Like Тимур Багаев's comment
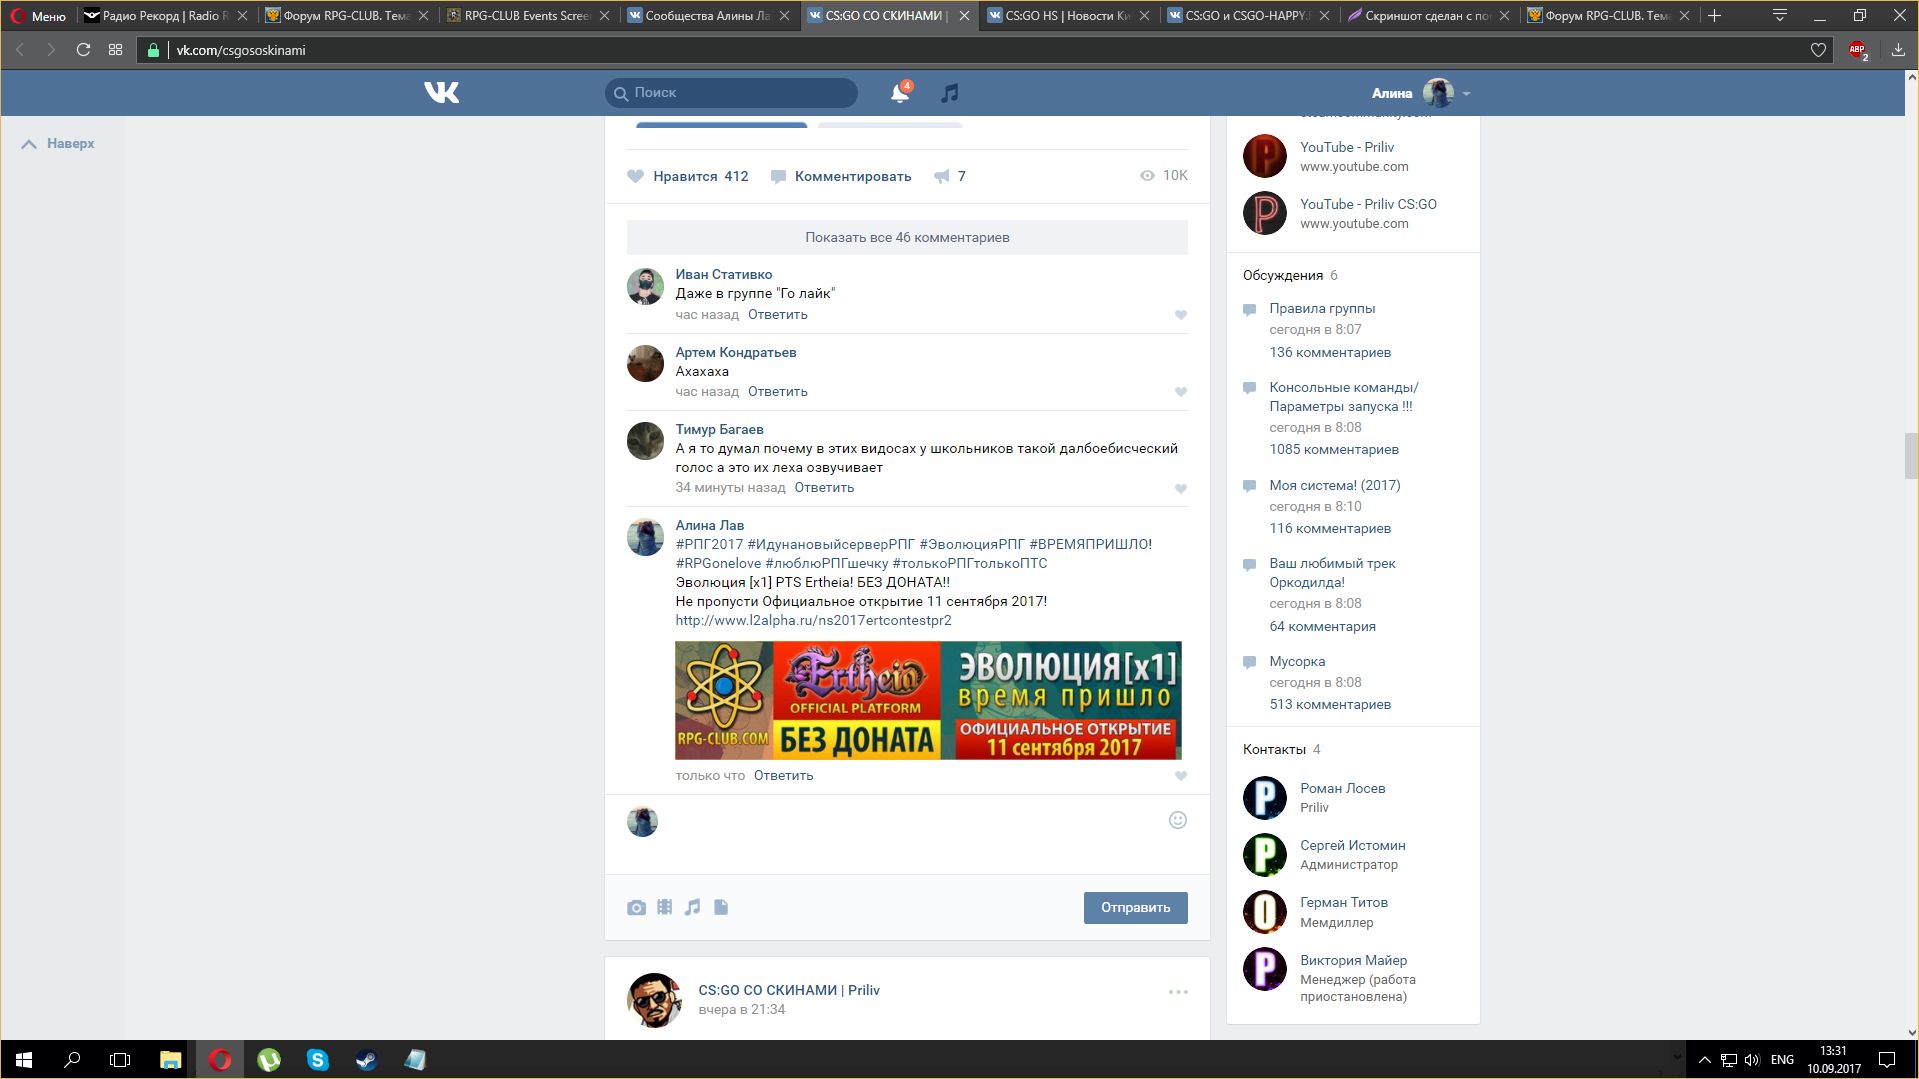 1181,489
